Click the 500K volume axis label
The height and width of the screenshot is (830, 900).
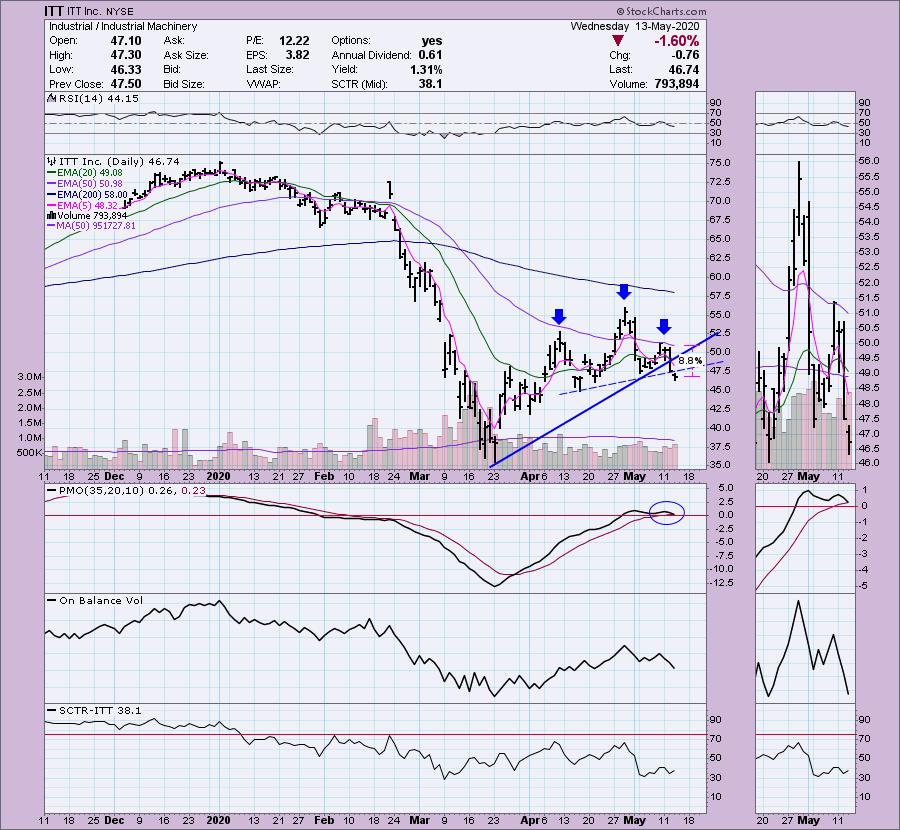(29, 452)
